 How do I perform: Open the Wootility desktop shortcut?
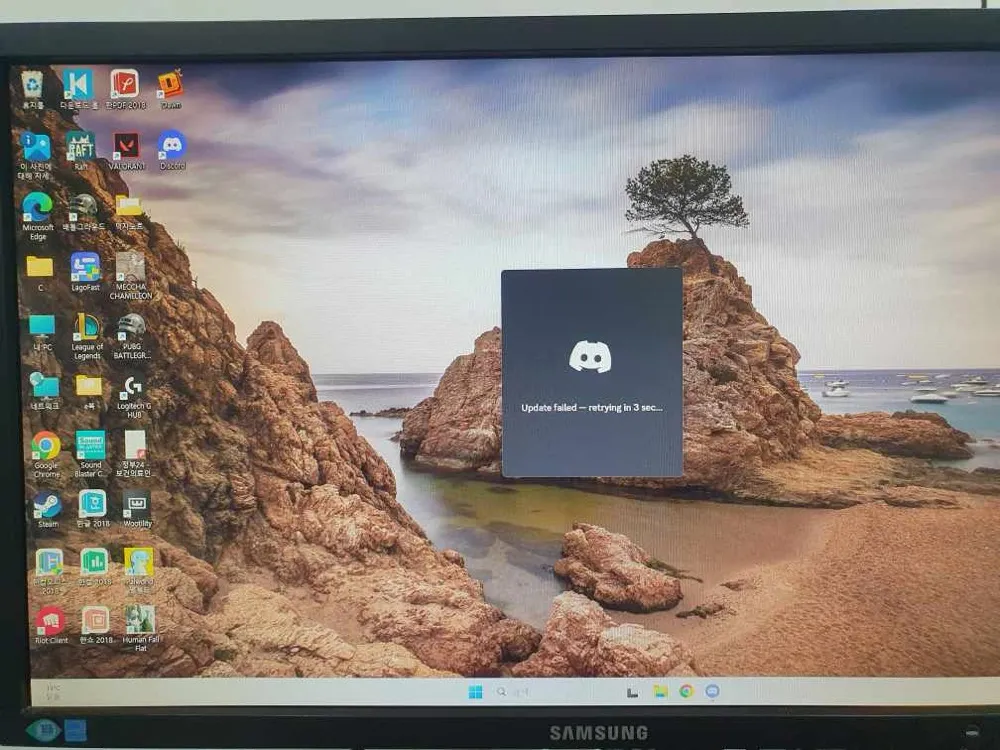137,510
